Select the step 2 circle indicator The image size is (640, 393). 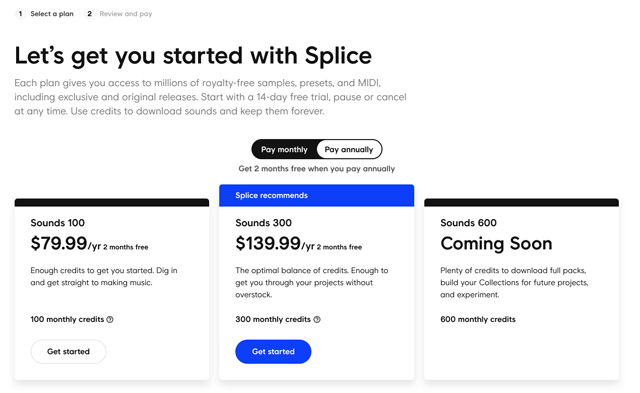point(89,14)
